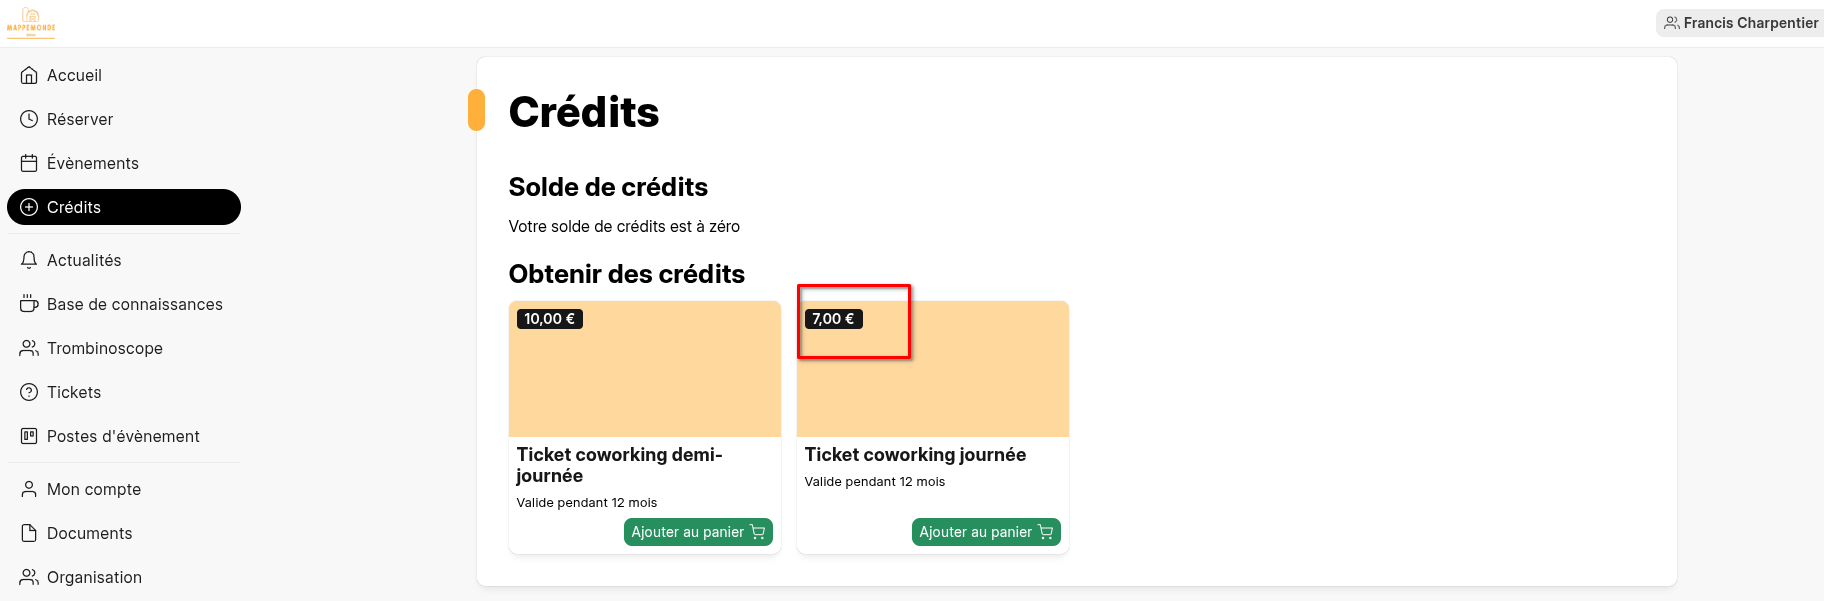
Task: Click the Trombinoscope people icon
Action: [x=29, y=348]
